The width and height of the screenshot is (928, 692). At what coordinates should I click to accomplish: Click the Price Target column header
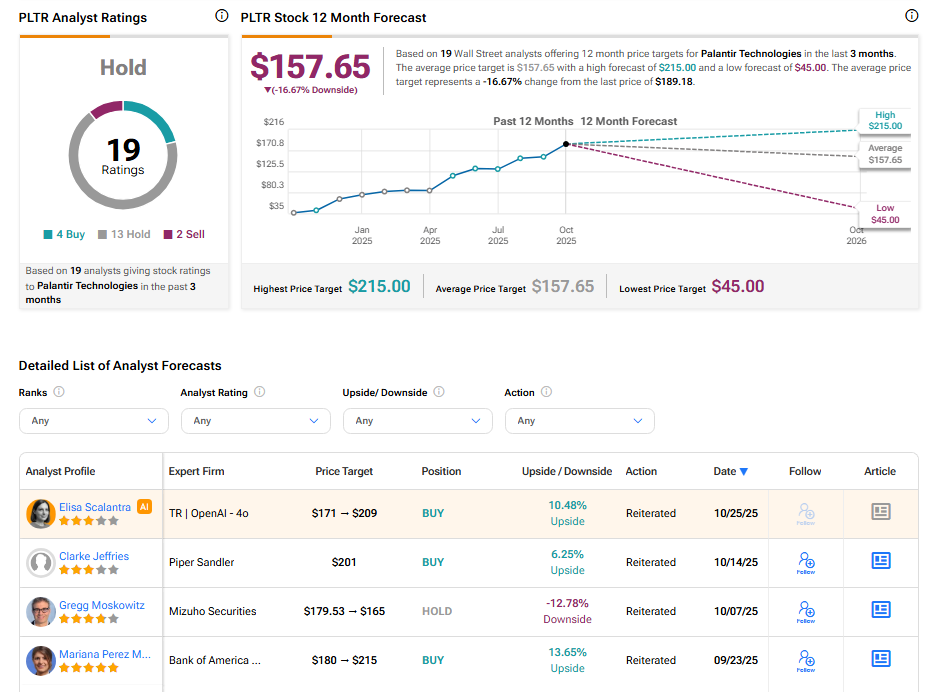pyautogui.click(x=344, y=471)
